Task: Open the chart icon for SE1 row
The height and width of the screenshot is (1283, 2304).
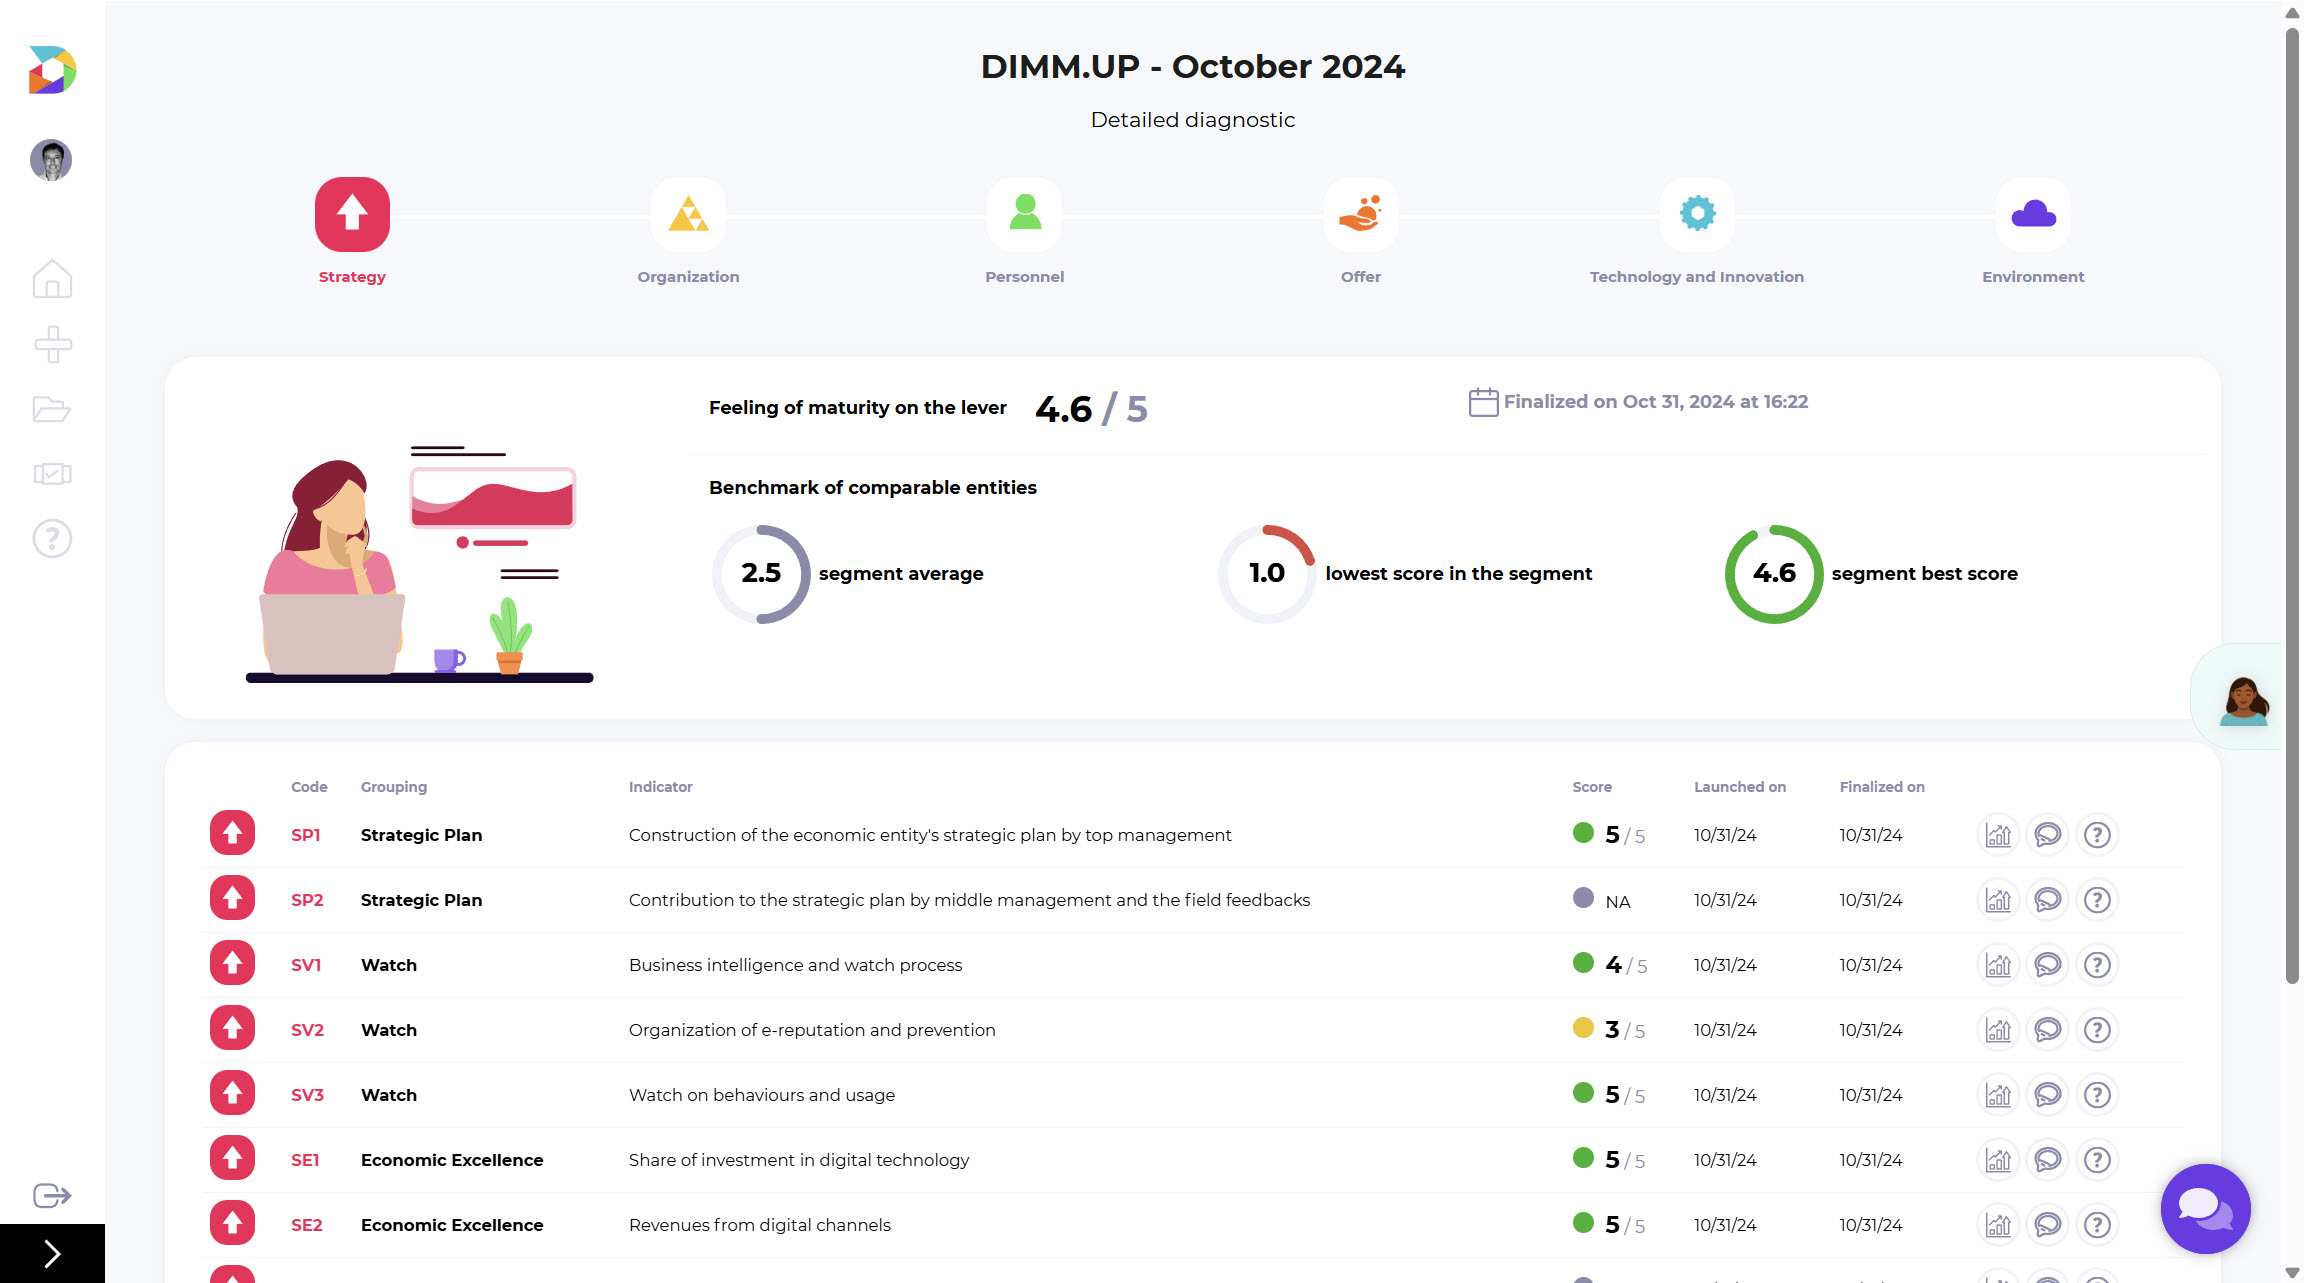Action: point(1998,1160)
